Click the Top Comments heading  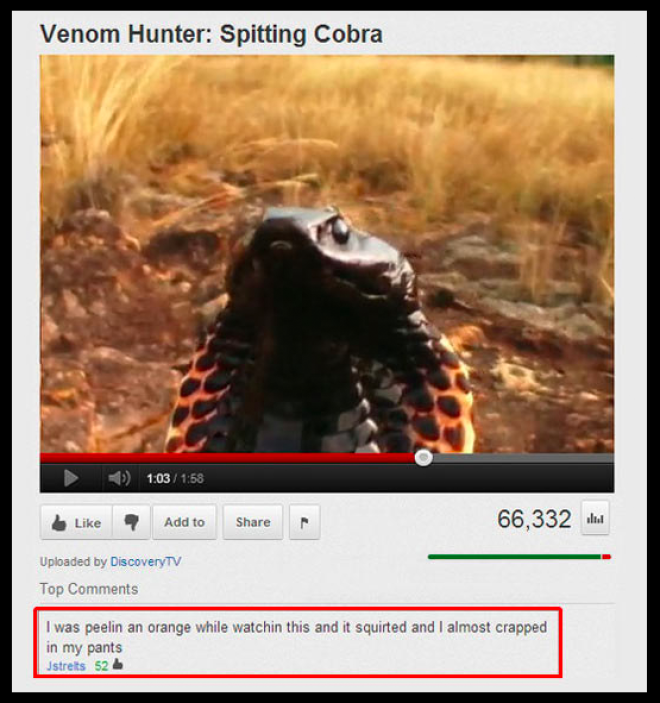pyautogui.click(x=89, y=589)
